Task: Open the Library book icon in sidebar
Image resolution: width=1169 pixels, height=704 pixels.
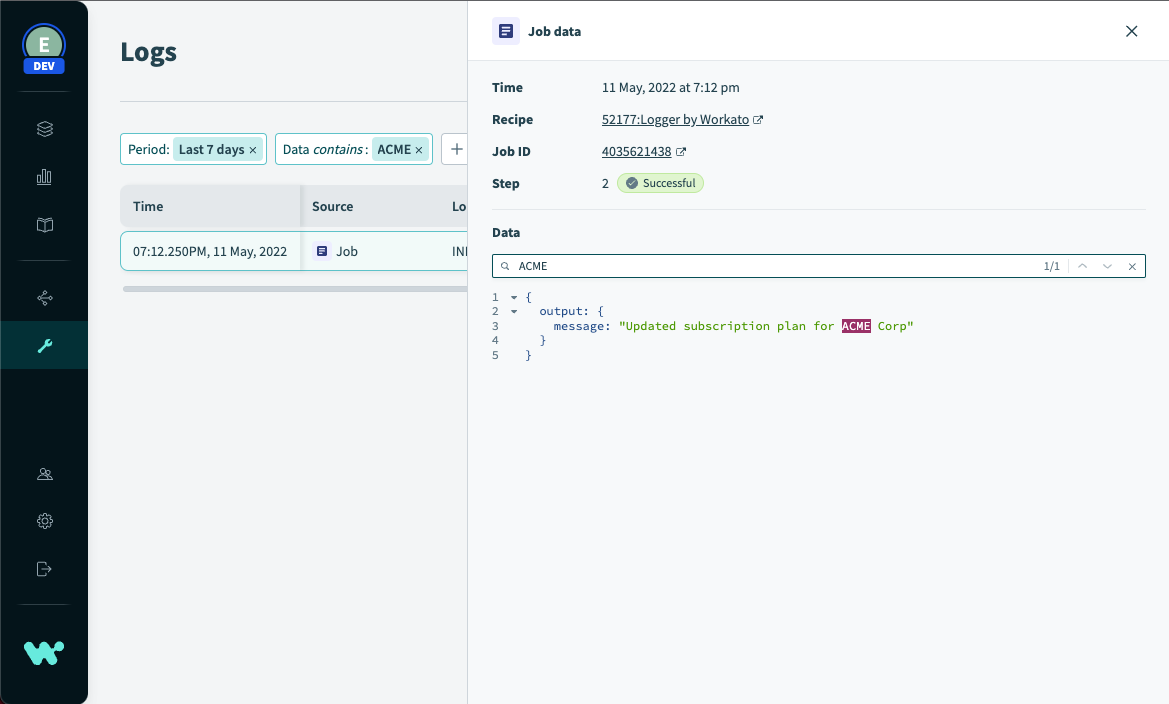Action: click(x=44, y=225)
